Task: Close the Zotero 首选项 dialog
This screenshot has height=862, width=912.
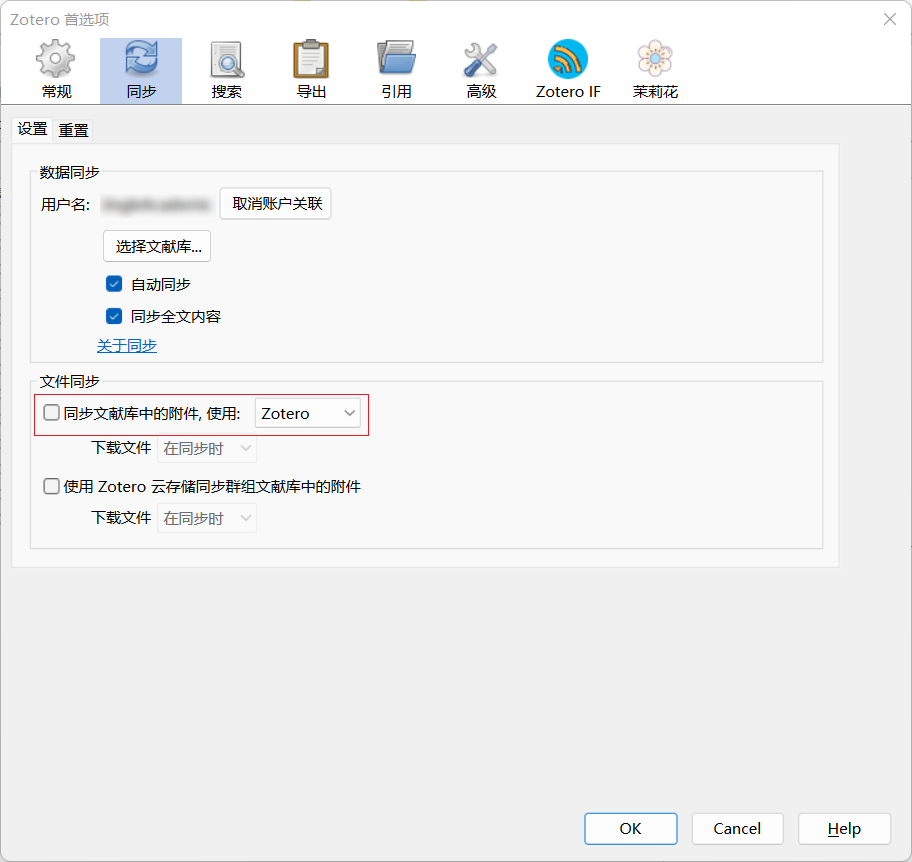Action: (889, 19)
